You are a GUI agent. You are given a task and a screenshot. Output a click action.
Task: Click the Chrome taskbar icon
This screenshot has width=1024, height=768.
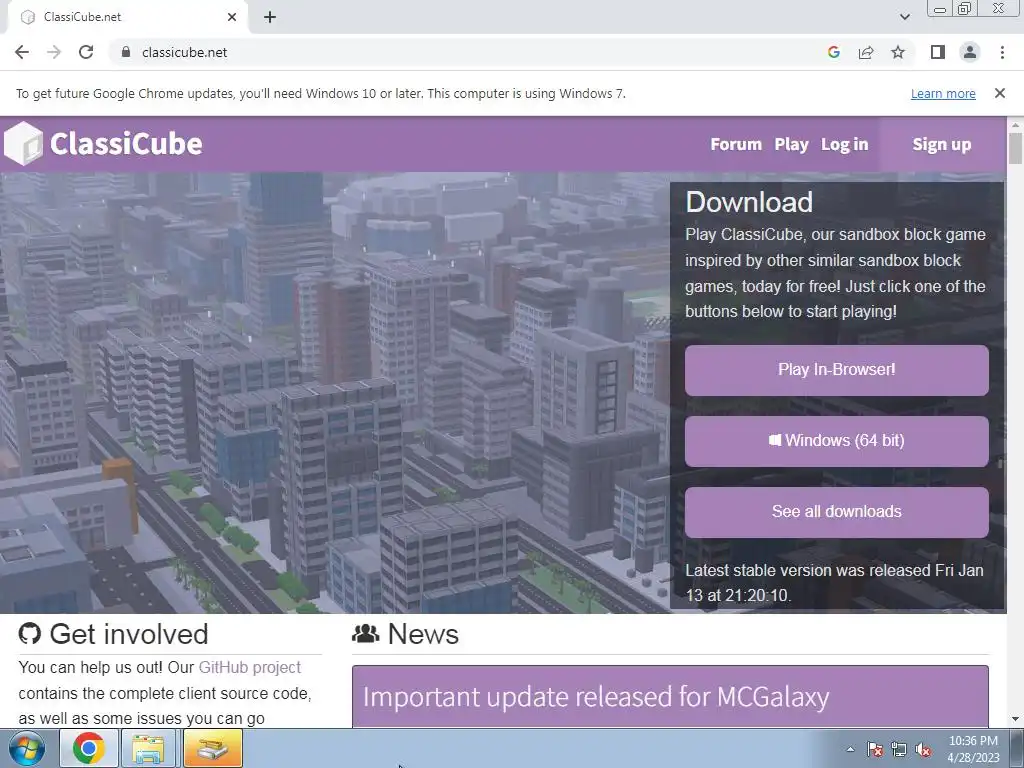click(89, 749)
